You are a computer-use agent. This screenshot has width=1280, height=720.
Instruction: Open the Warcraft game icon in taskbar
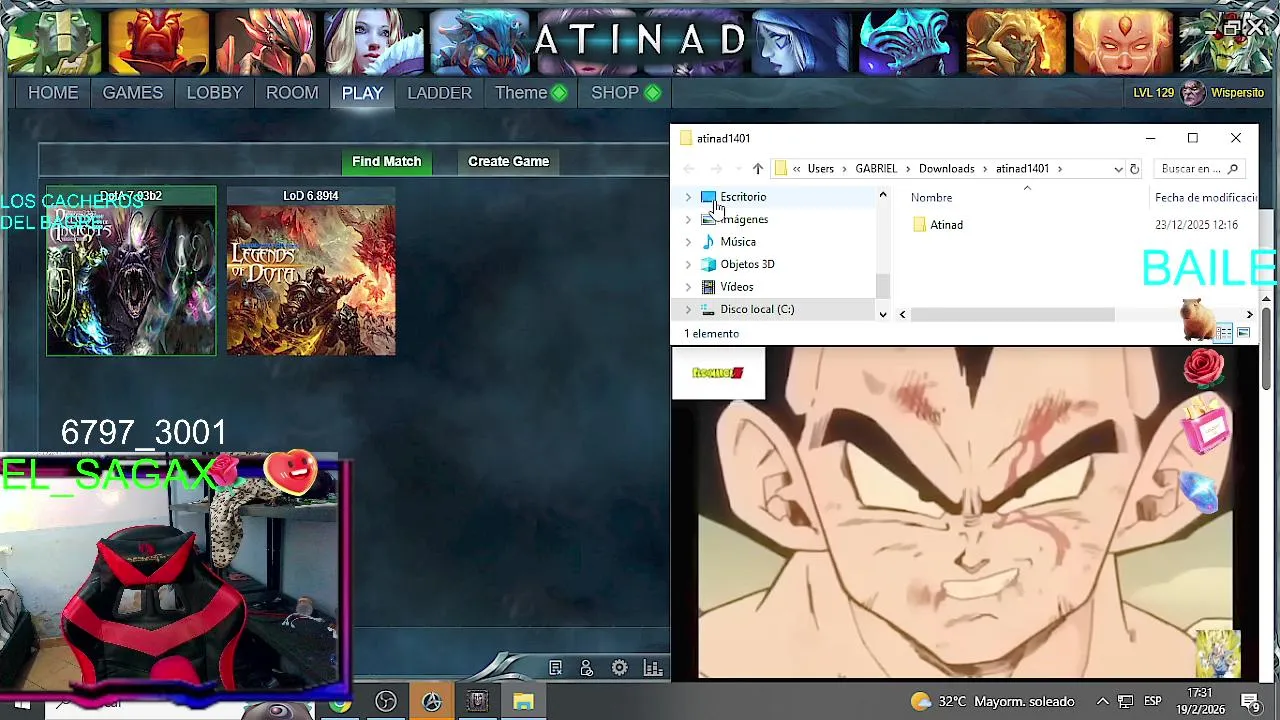tap(478, 702)
